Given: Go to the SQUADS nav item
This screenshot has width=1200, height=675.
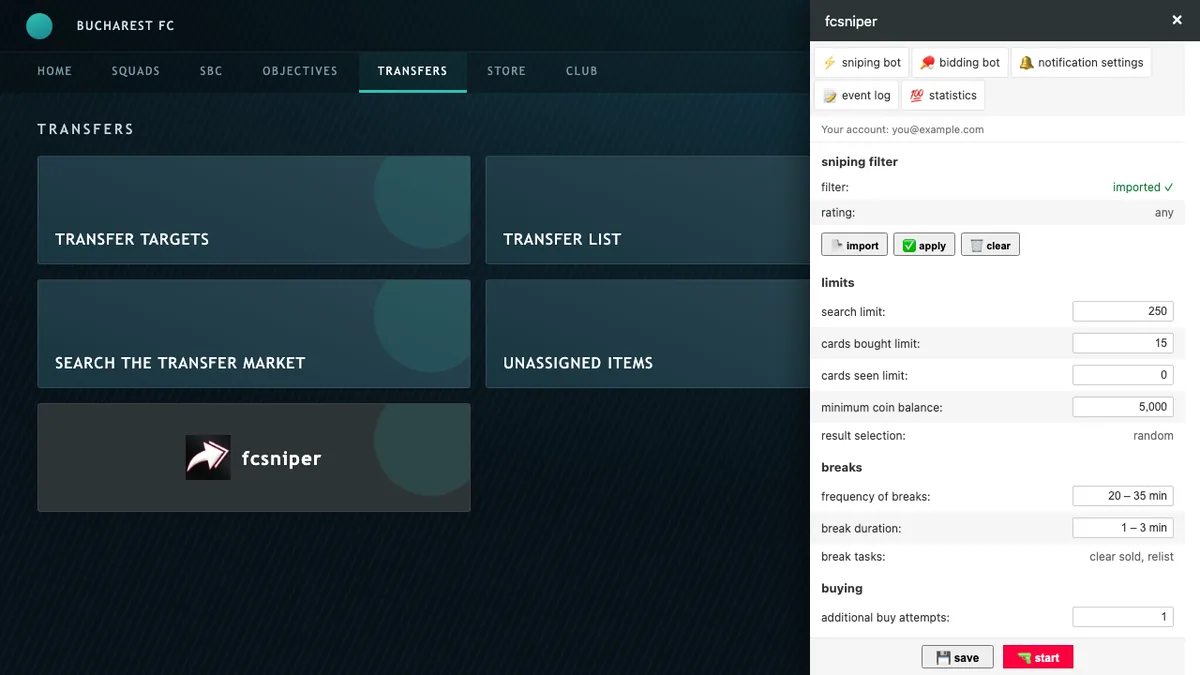Looking at the screenshot, I should (x=136, y=71).
